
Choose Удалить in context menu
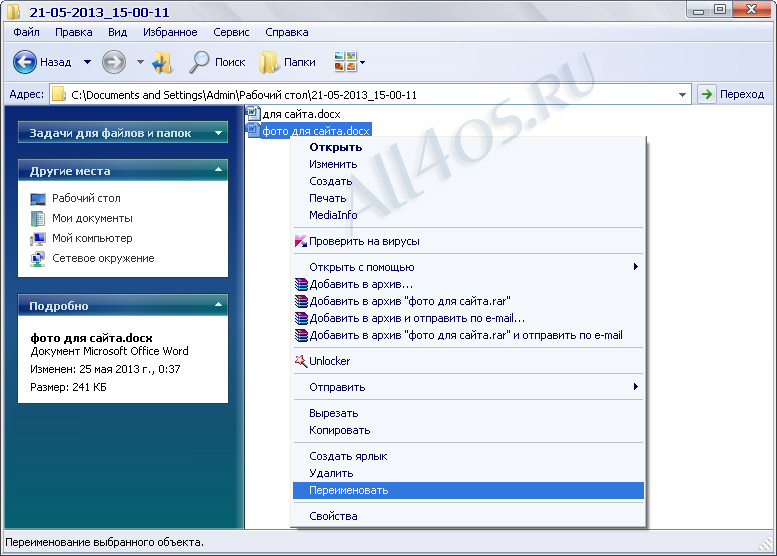click(x=468, y=473)
